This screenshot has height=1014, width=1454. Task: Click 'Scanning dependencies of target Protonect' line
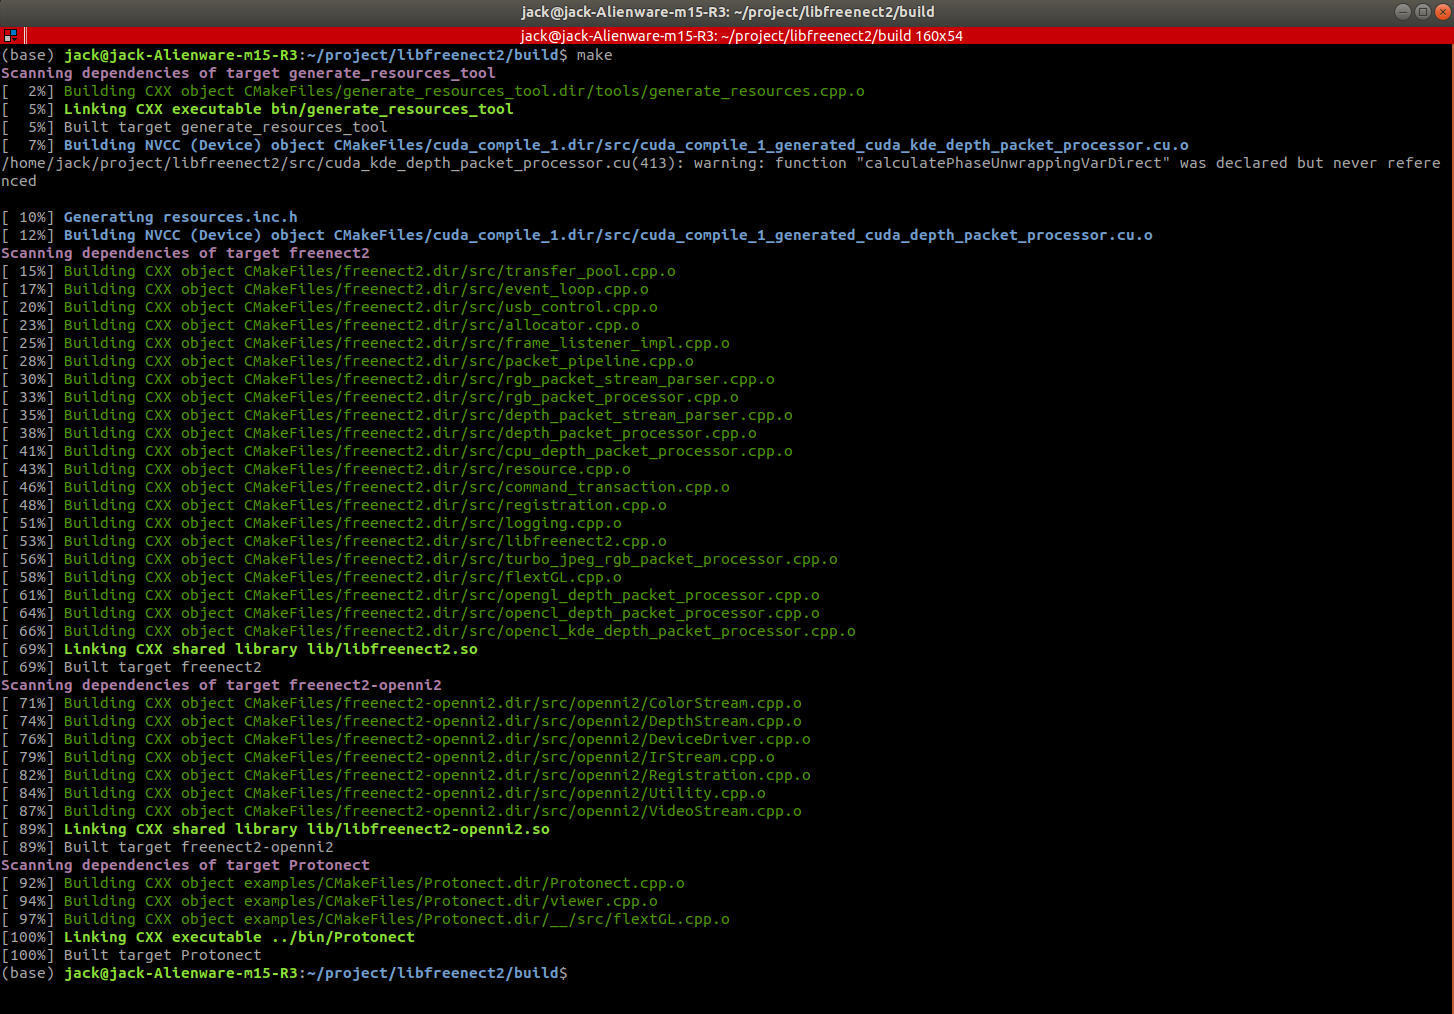pyautogui.click(x=185, y=865)
